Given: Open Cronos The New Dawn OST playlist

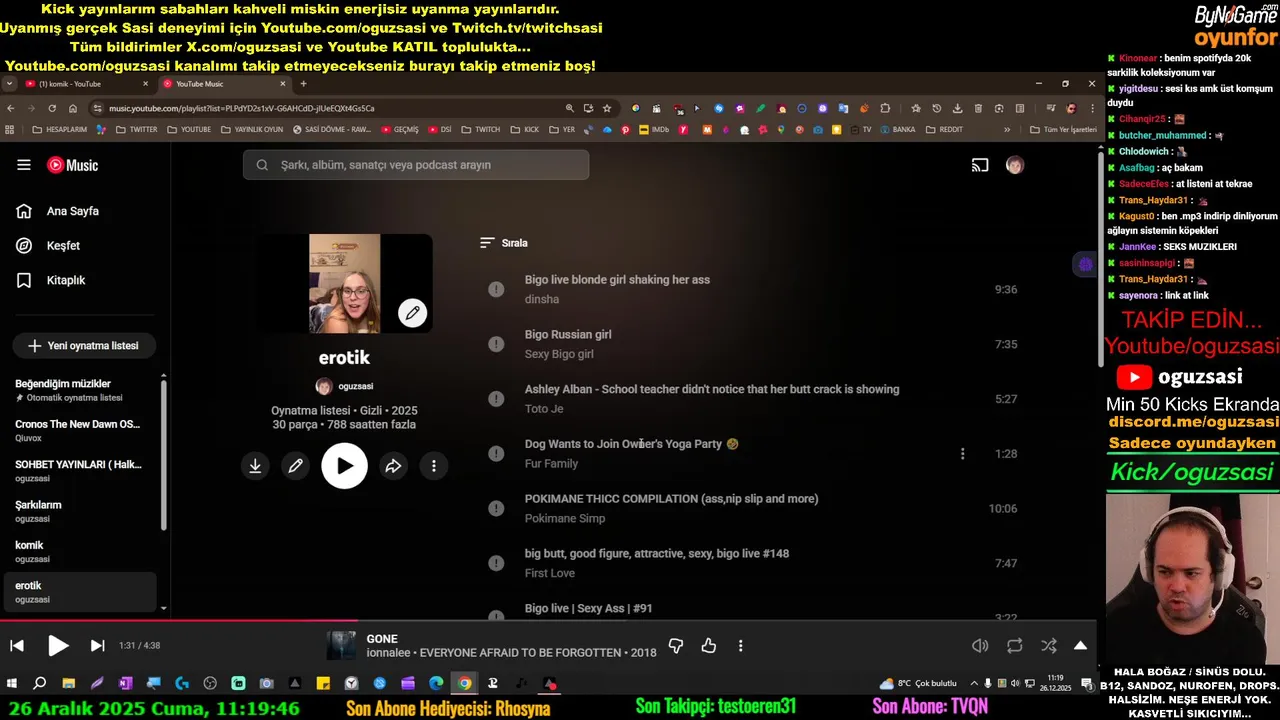Looking at the screenshot, I should tap(79, 431).
